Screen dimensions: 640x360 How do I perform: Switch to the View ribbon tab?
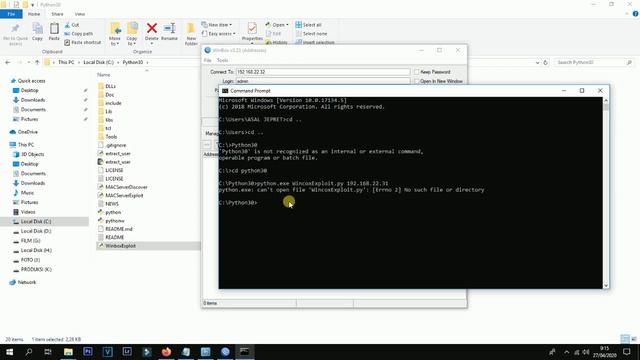(80, 14)
